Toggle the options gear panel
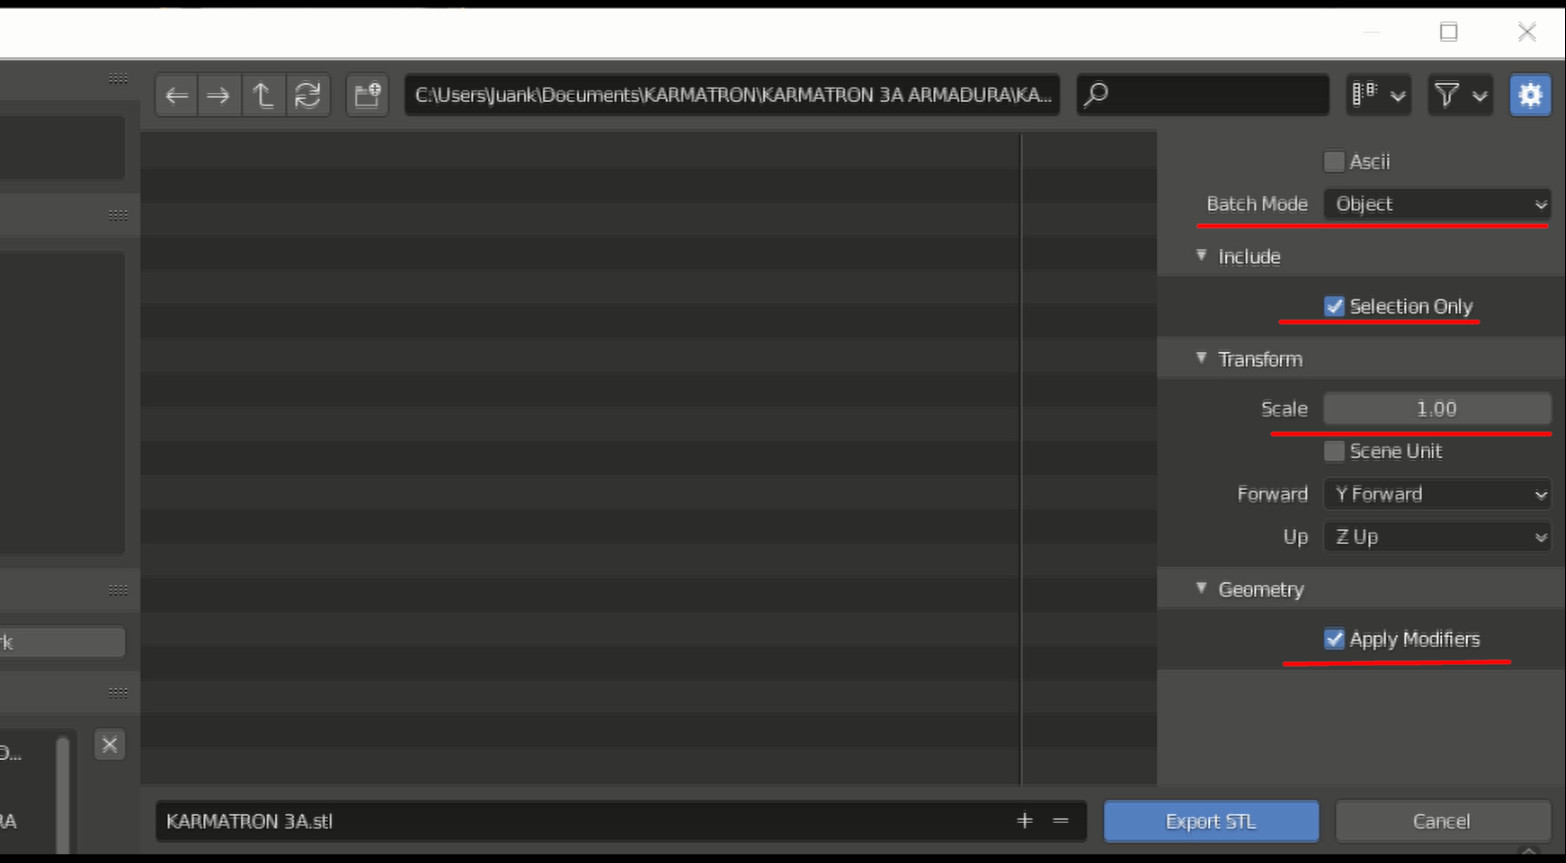 coord(1529,95)
